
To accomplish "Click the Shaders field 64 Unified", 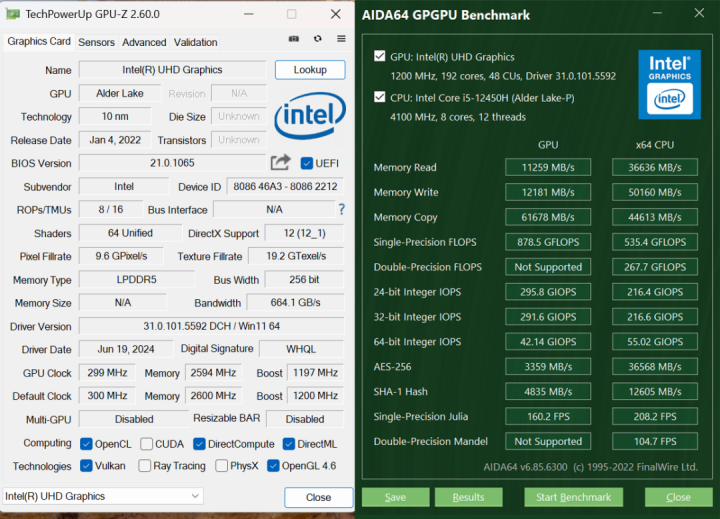I will point(130,233).
